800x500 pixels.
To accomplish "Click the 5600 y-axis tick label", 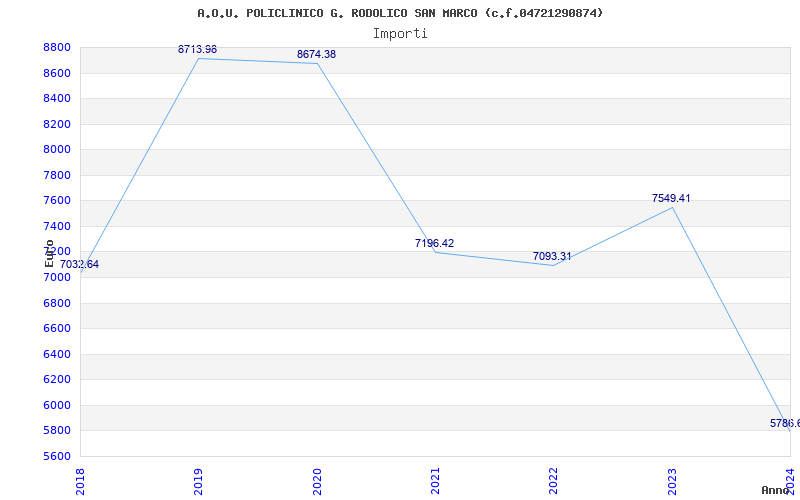I will point(57,456).
